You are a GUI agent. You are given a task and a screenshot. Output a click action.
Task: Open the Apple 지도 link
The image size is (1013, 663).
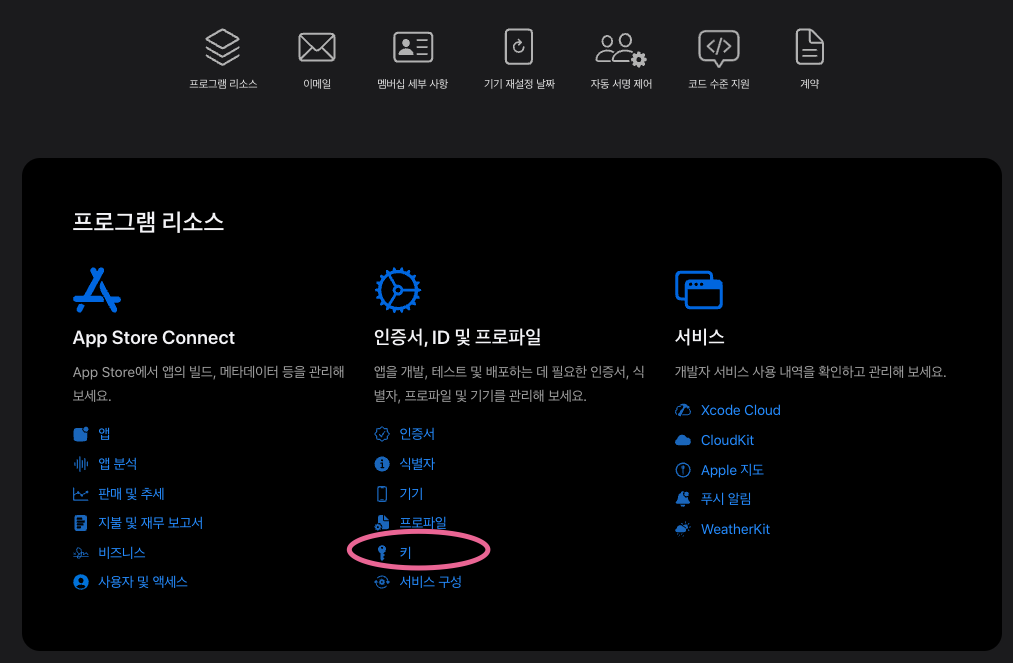pos(732,470)
